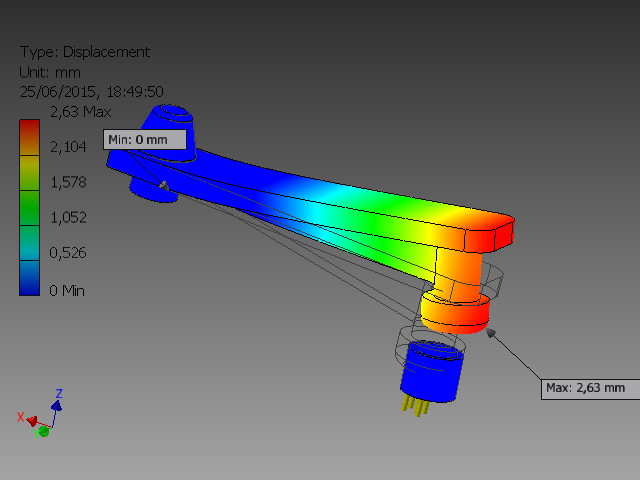Click the minimum displacement probe arrow marker
640x480 pixels.
click(x=164, y=186)
